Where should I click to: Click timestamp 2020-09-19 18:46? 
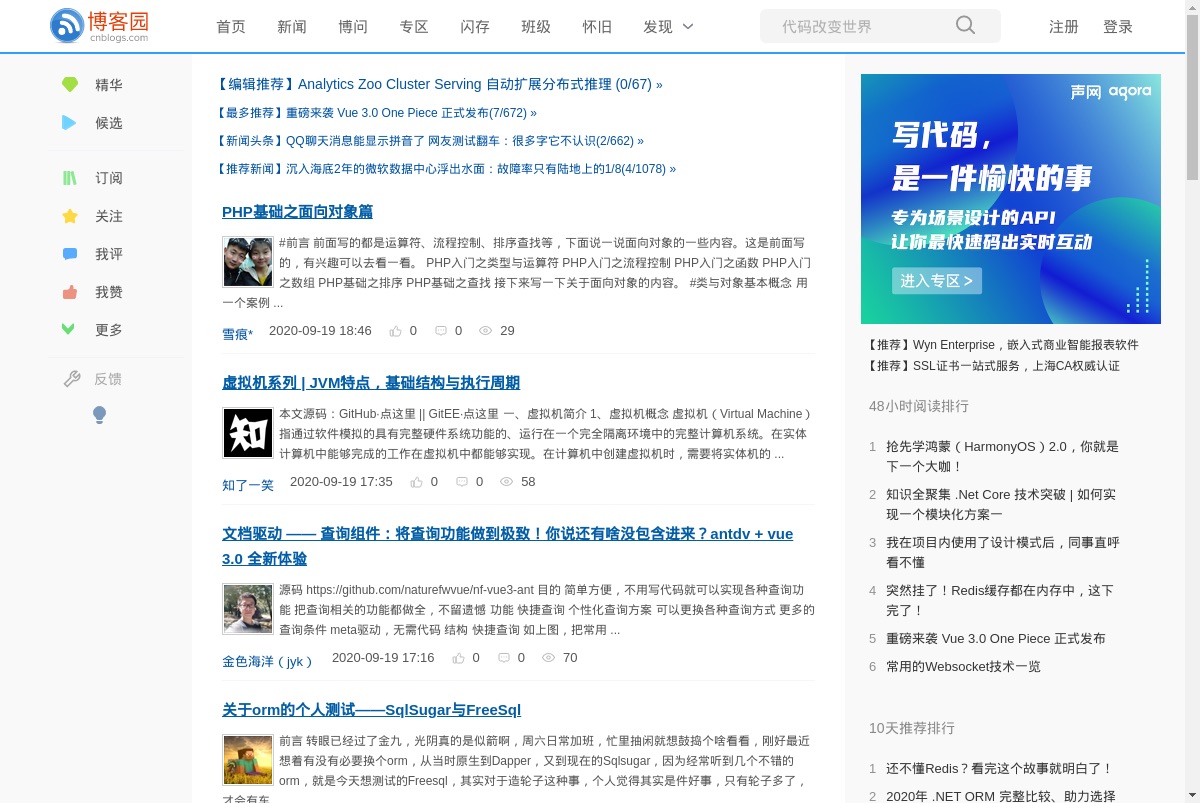pyautogui.click(x=320, y=330)
